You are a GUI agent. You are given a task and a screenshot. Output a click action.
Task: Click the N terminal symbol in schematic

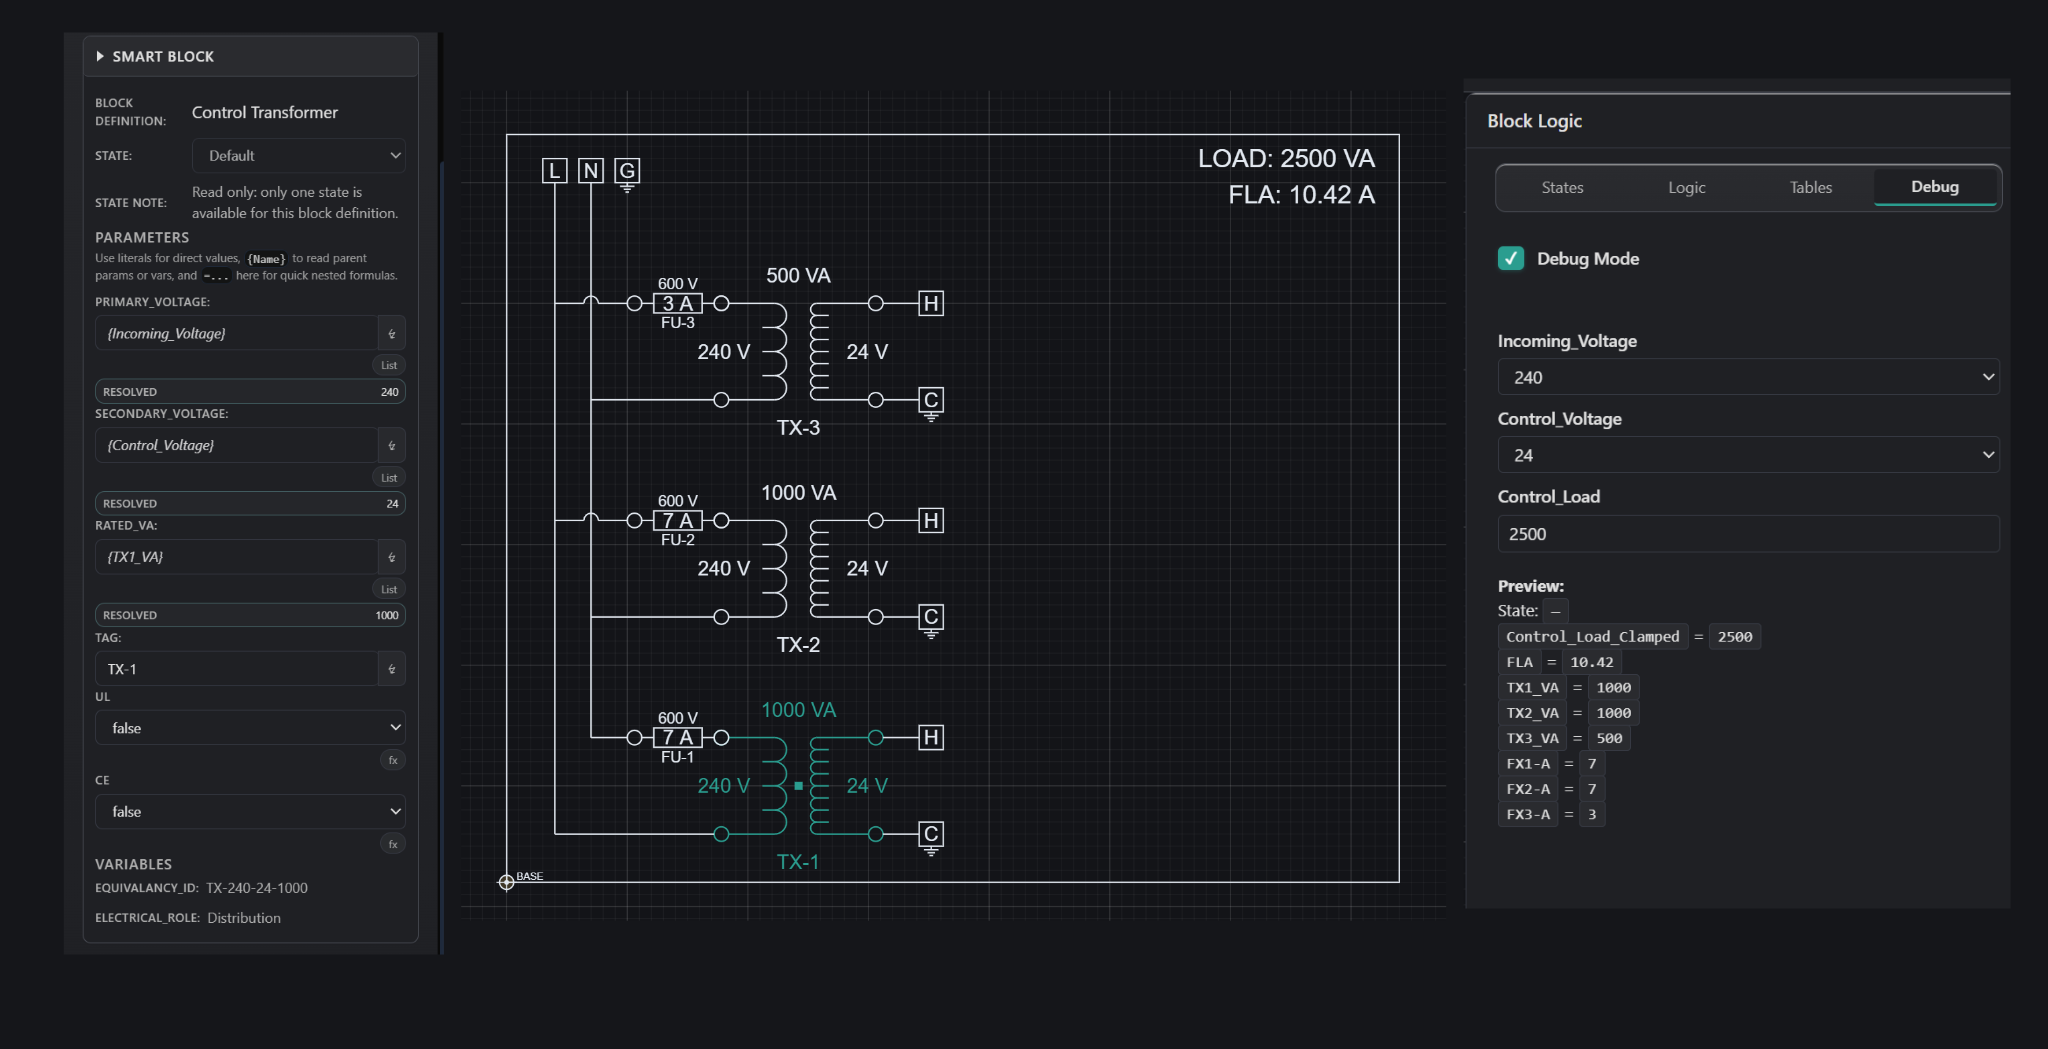point(591,171)
